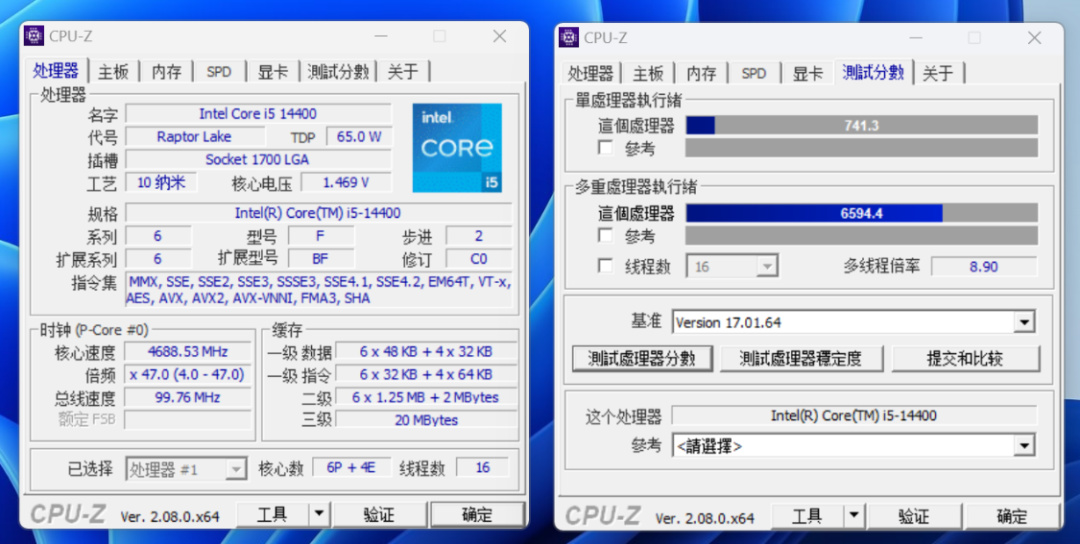Click CPU-Z app icon in left window title bar

34,36
